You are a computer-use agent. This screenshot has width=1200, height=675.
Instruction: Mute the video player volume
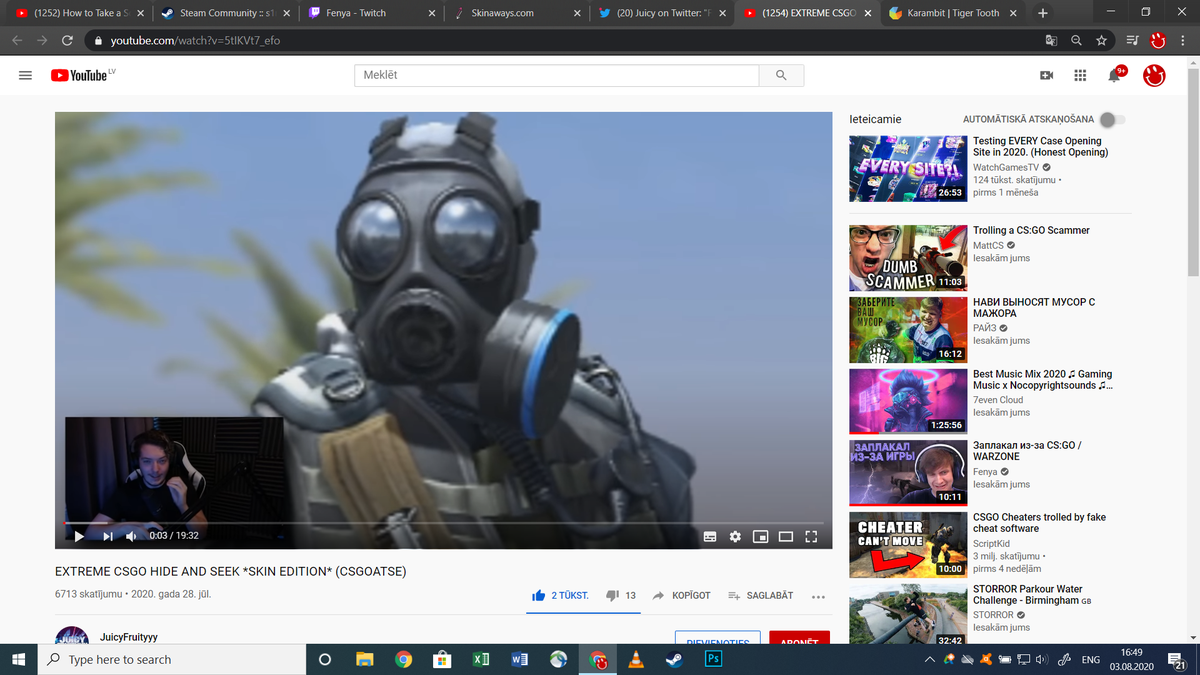click(132, 536)
